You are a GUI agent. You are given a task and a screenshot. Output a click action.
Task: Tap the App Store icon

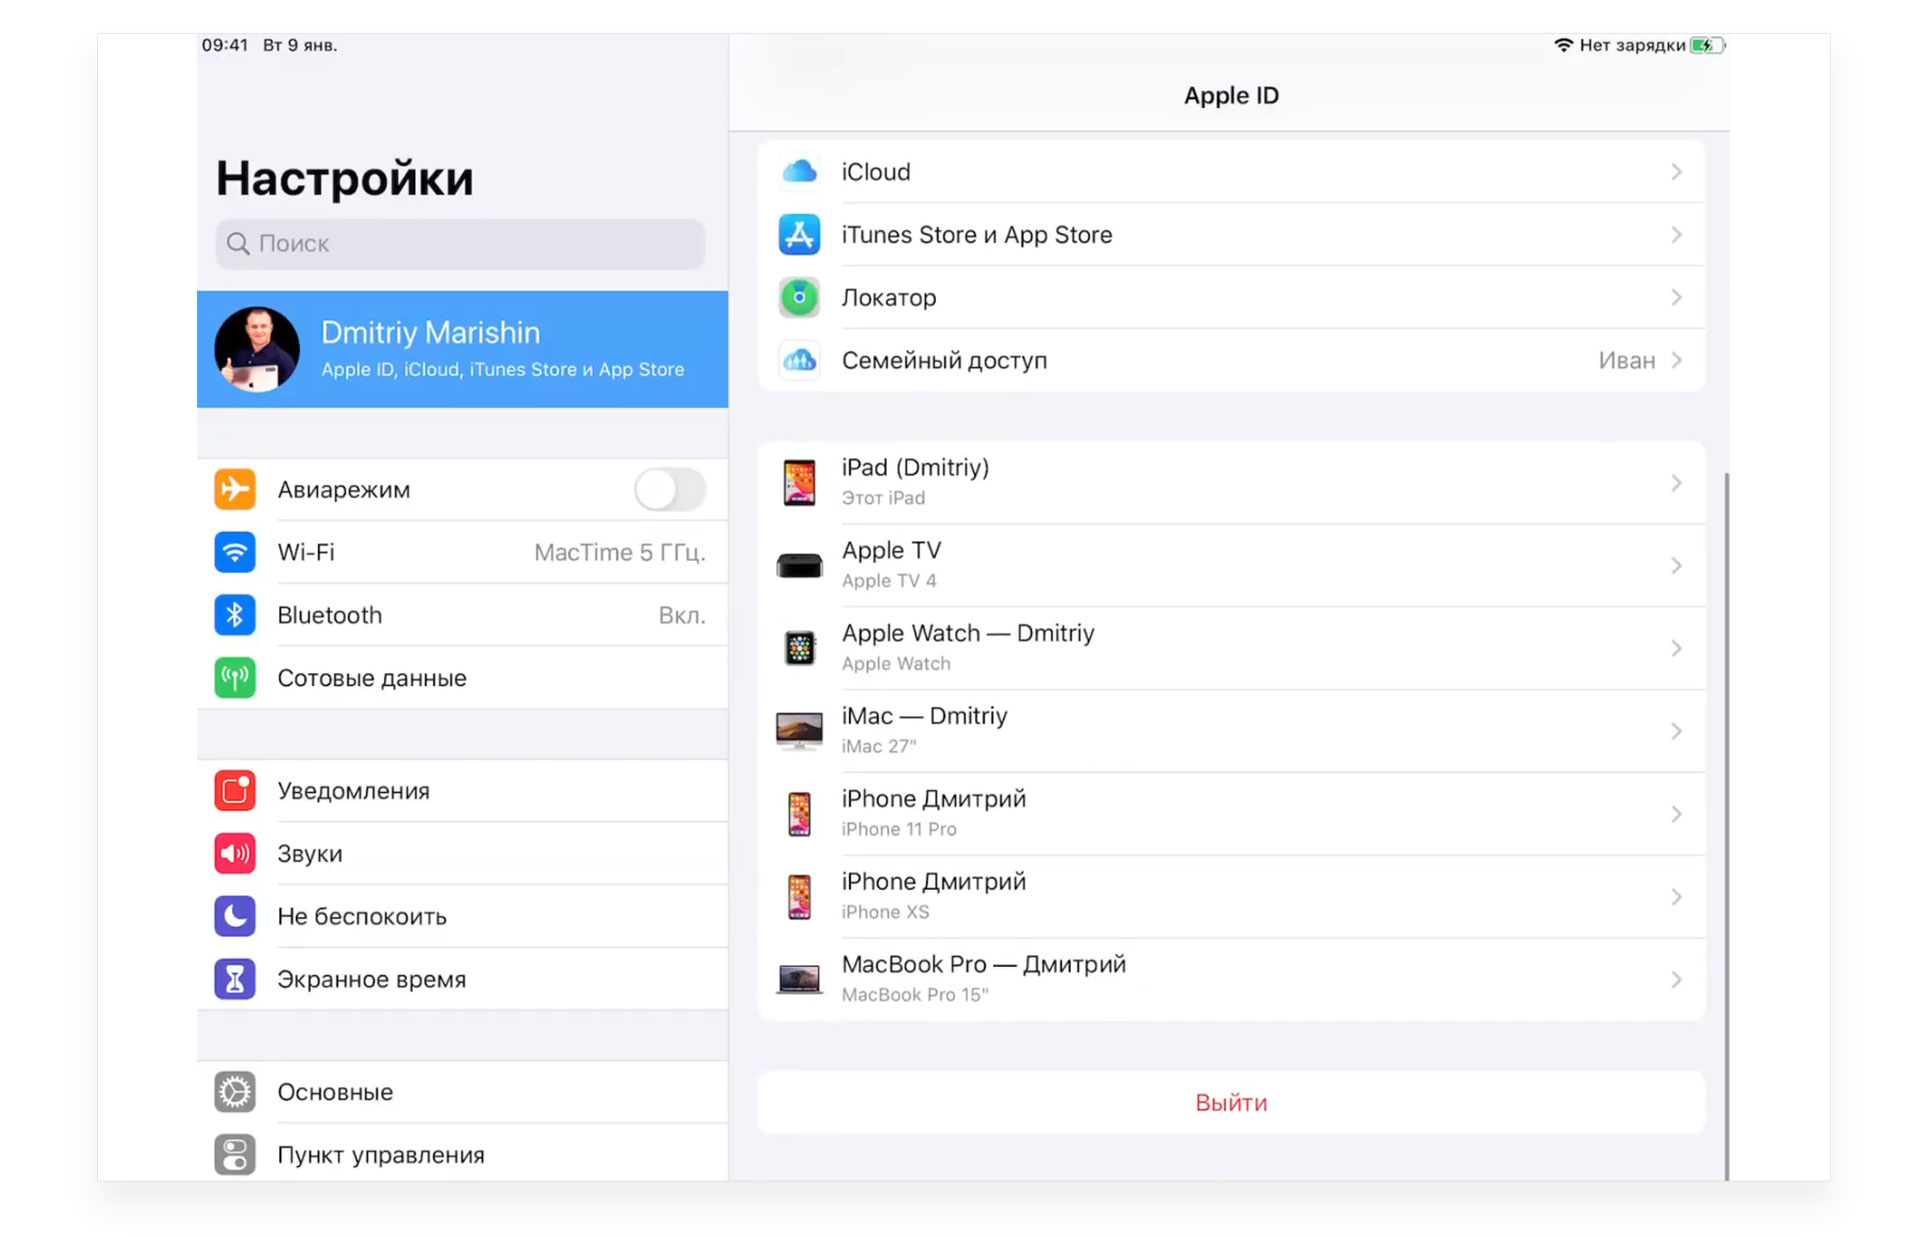click(x=799, y=235)
